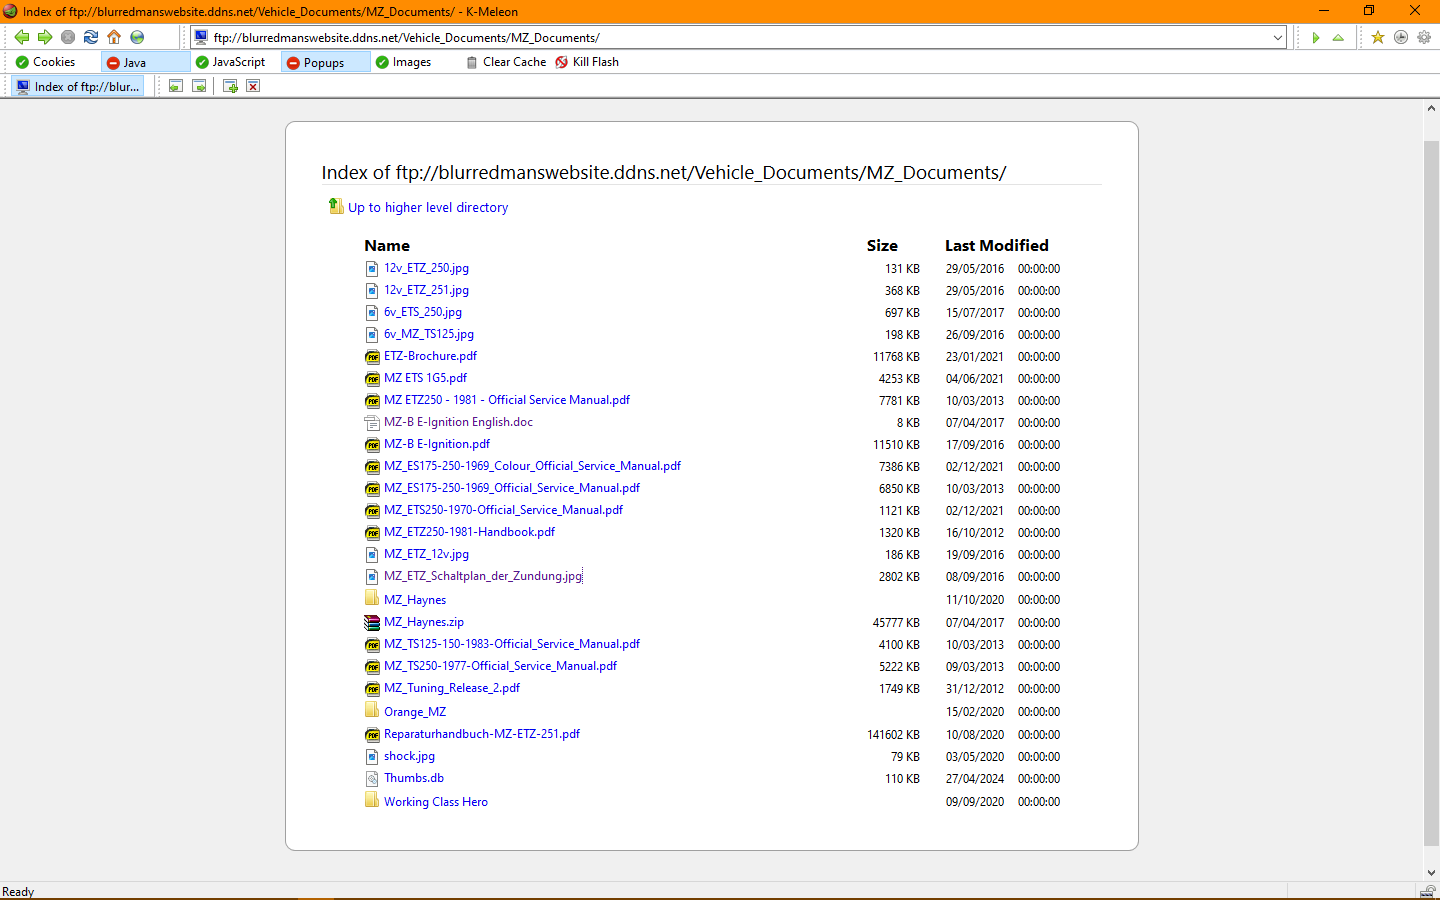Open MZ_TS250-1977-Official_Service_Manual.pdf link
Image resolution: width=1440 pixels, height=900 pixels.
point(500,666)
